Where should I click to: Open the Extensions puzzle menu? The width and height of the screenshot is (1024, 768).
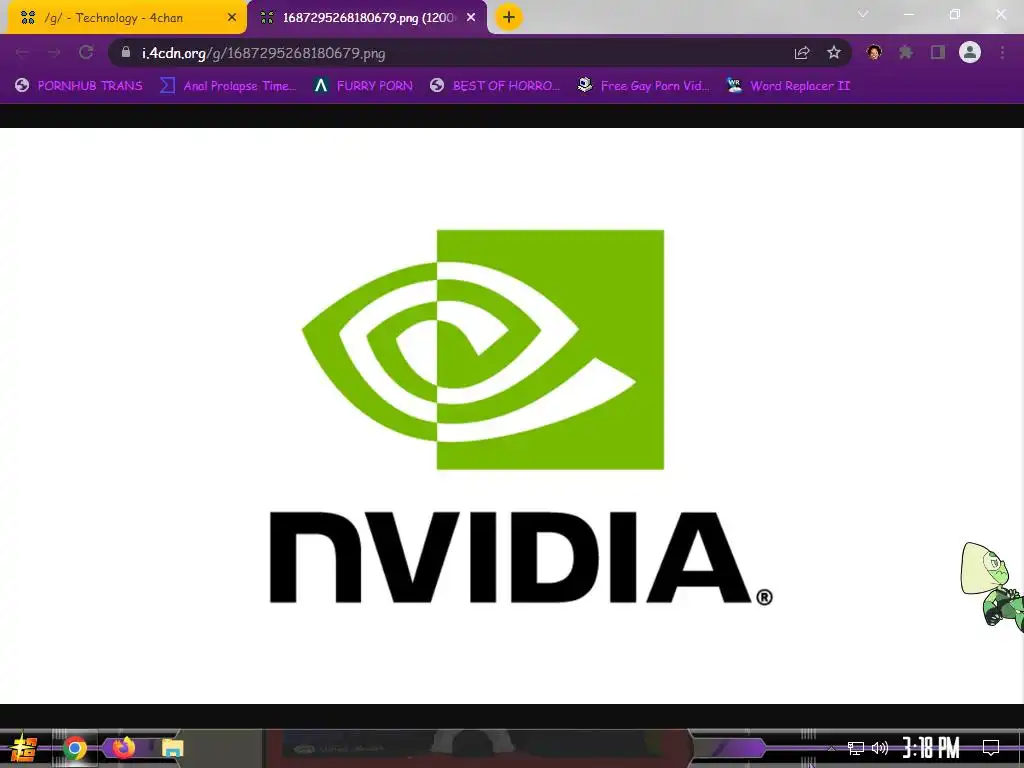tap(906, 52)
